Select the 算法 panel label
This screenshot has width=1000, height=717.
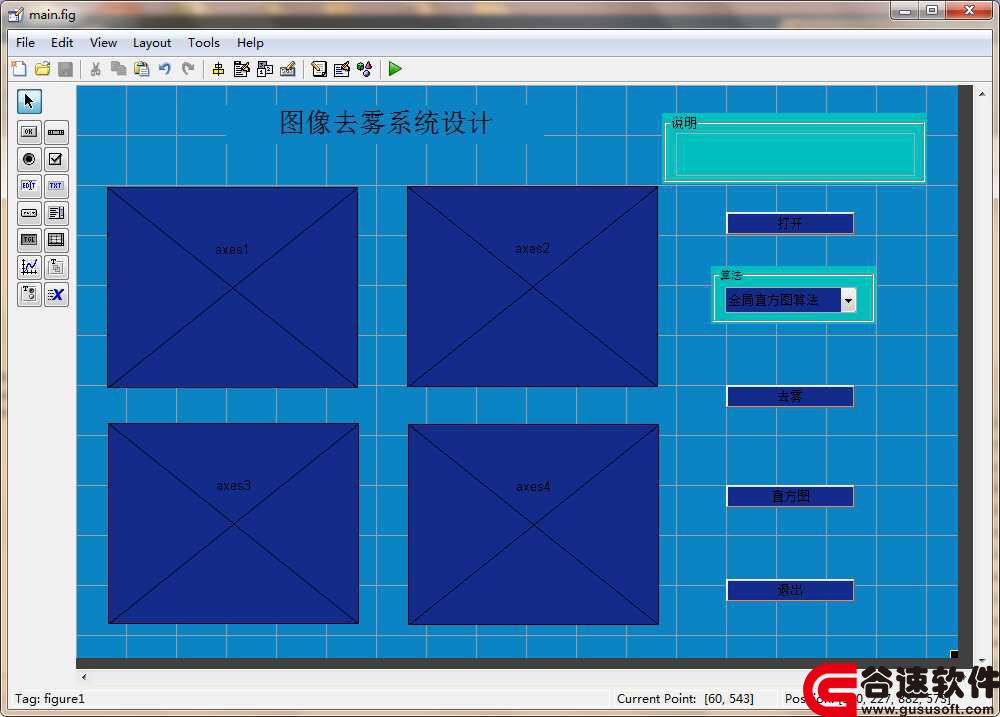731,275
